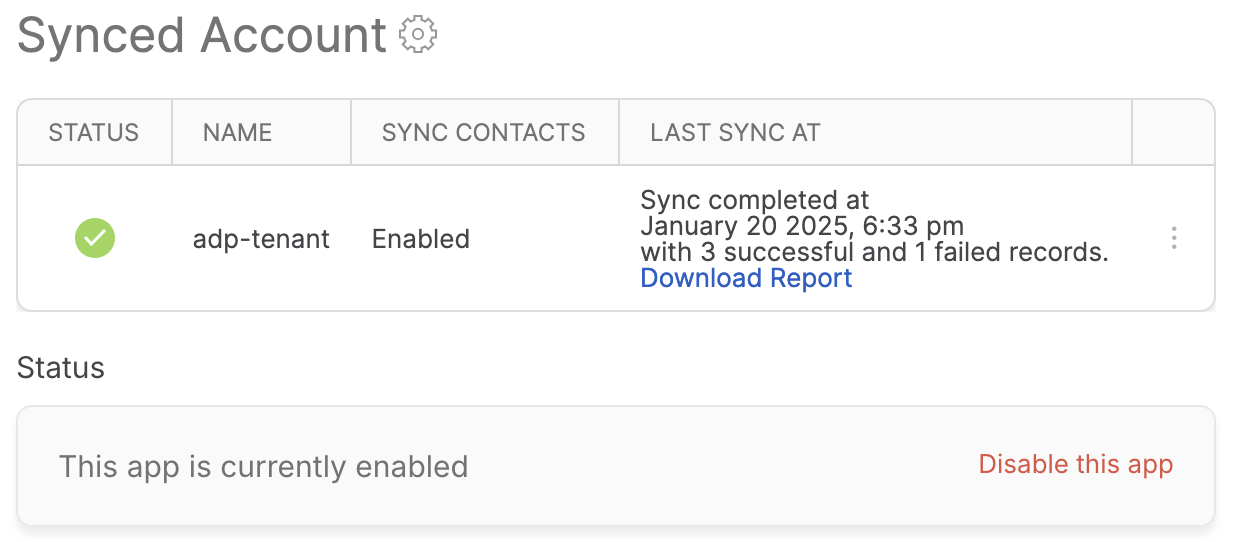Click the SYNC CONTACTS column header
The height and width of the screenshot is (542, 1234).
484,132
